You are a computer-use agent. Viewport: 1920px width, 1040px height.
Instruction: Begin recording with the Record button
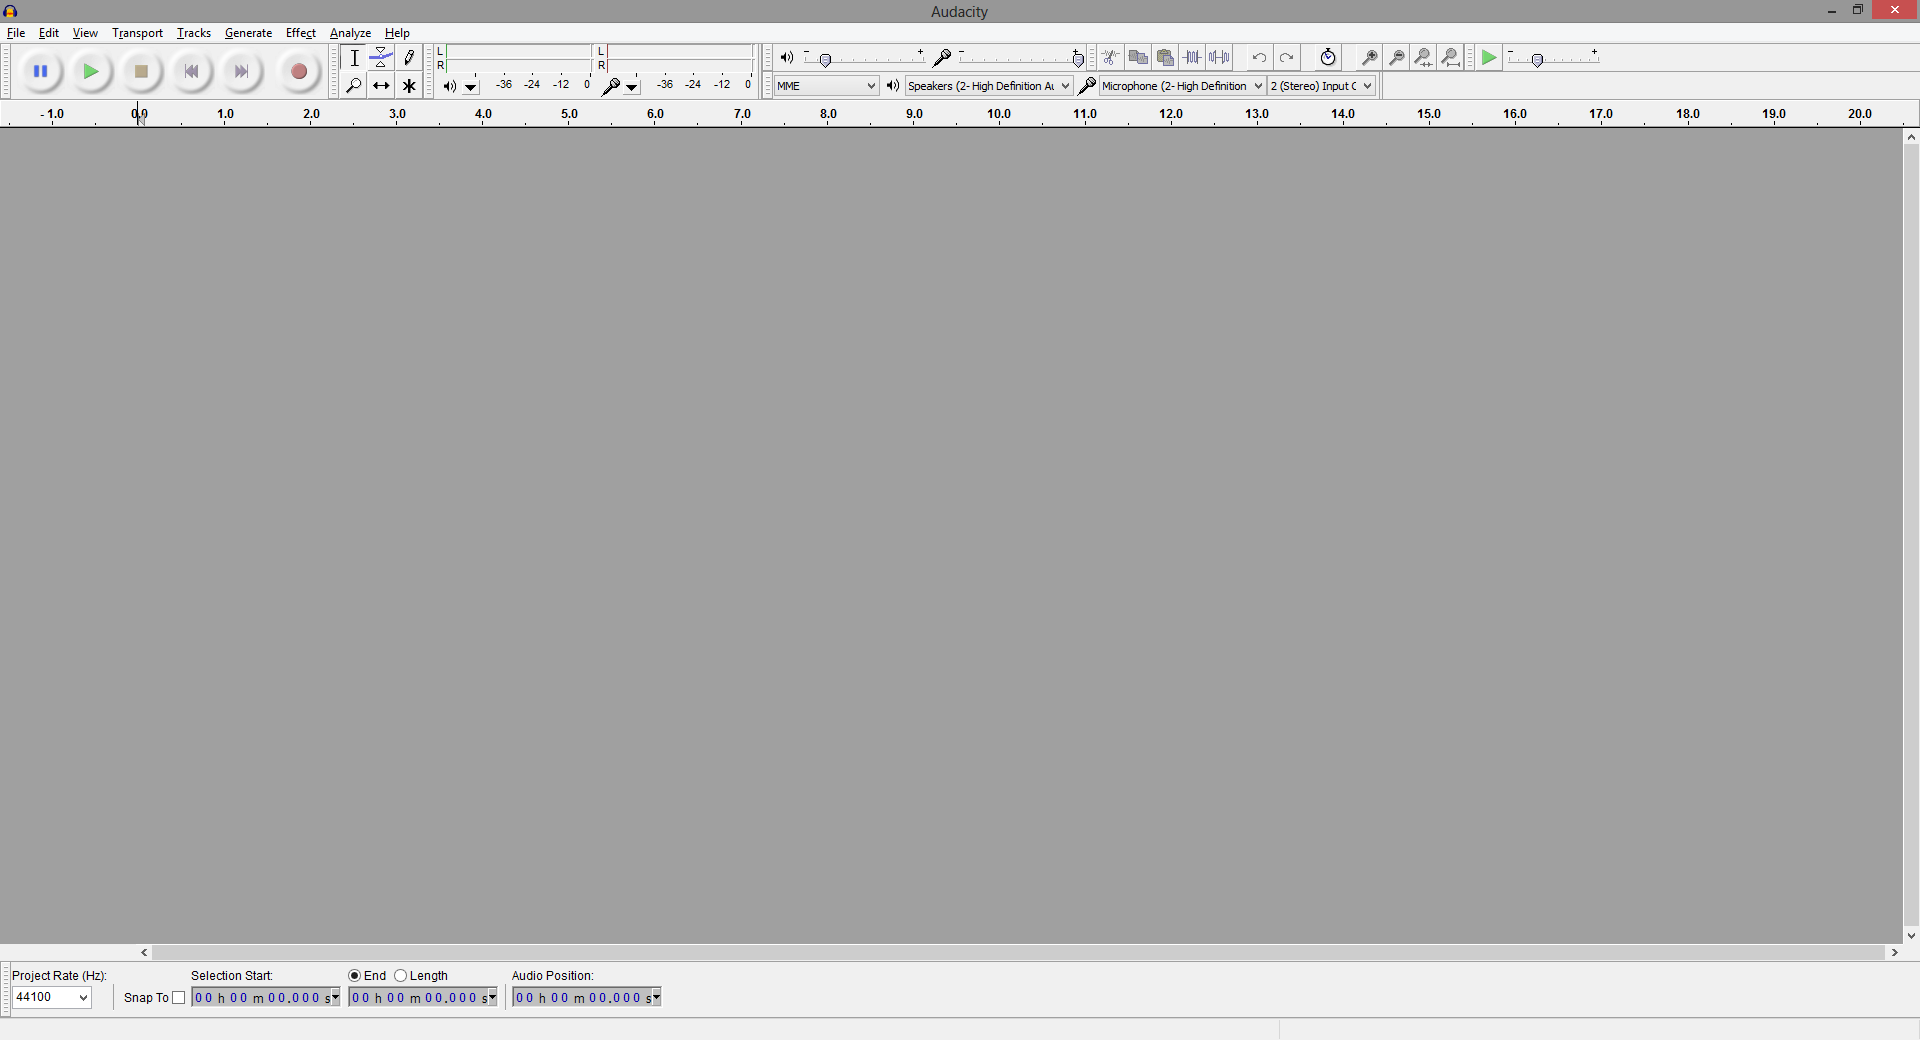click(x=298, y=72)
